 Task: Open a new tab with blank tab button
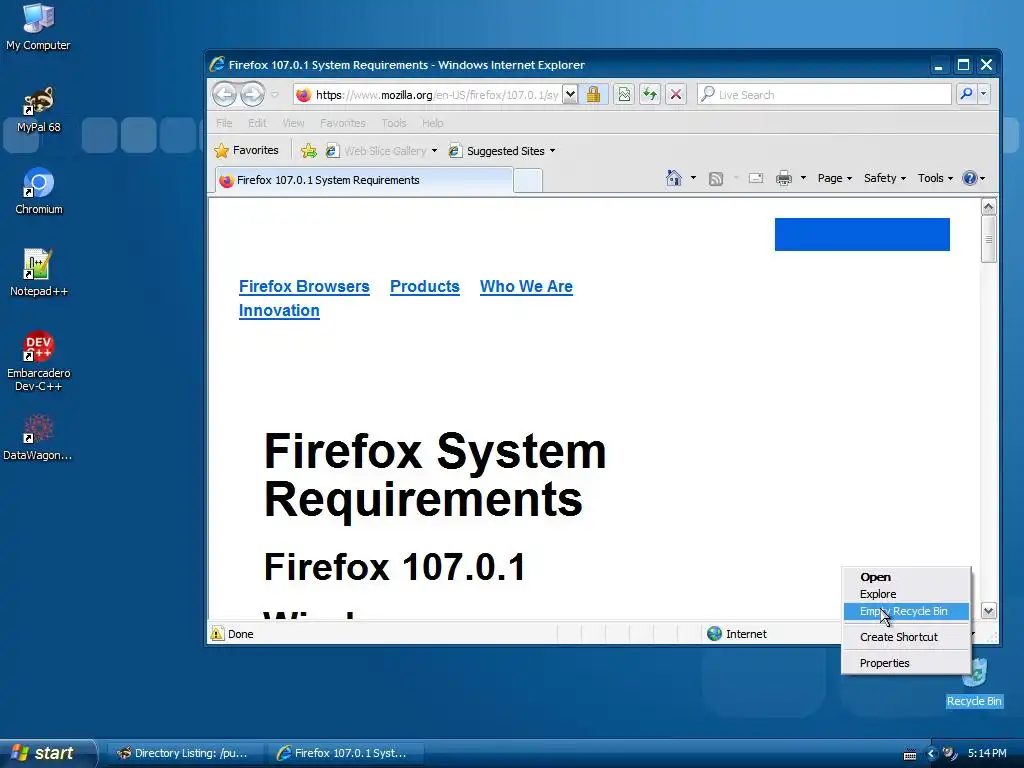pyautogui.click(x=528, y=181)
